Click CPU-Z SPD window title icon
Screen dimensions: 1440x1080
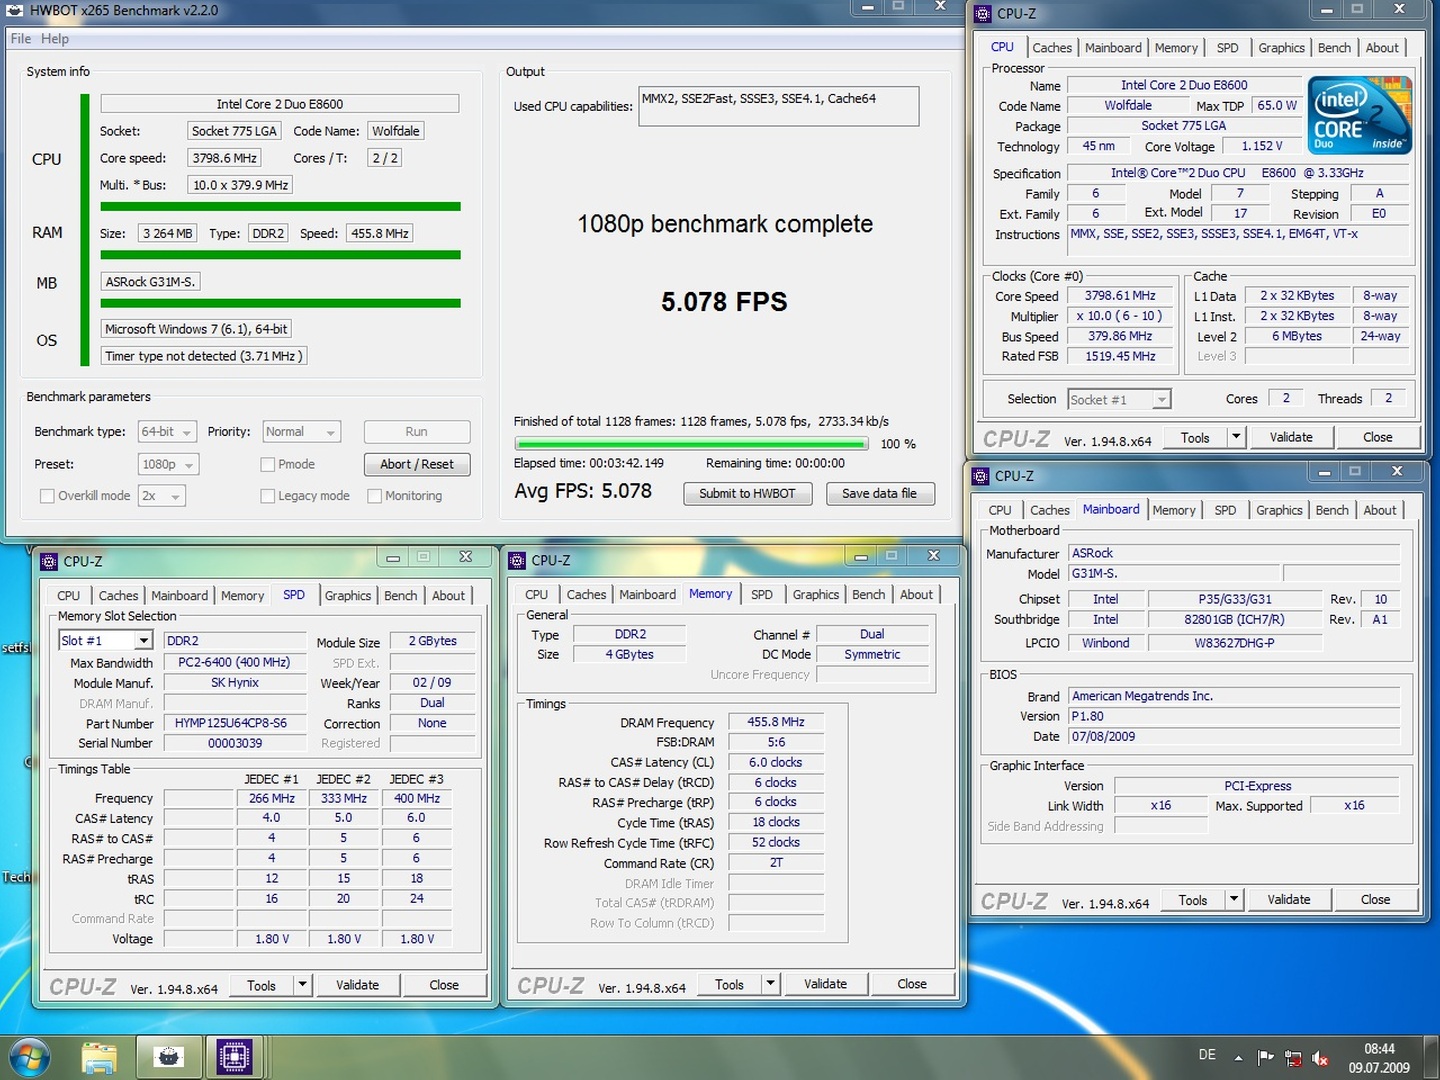[49, 562]
